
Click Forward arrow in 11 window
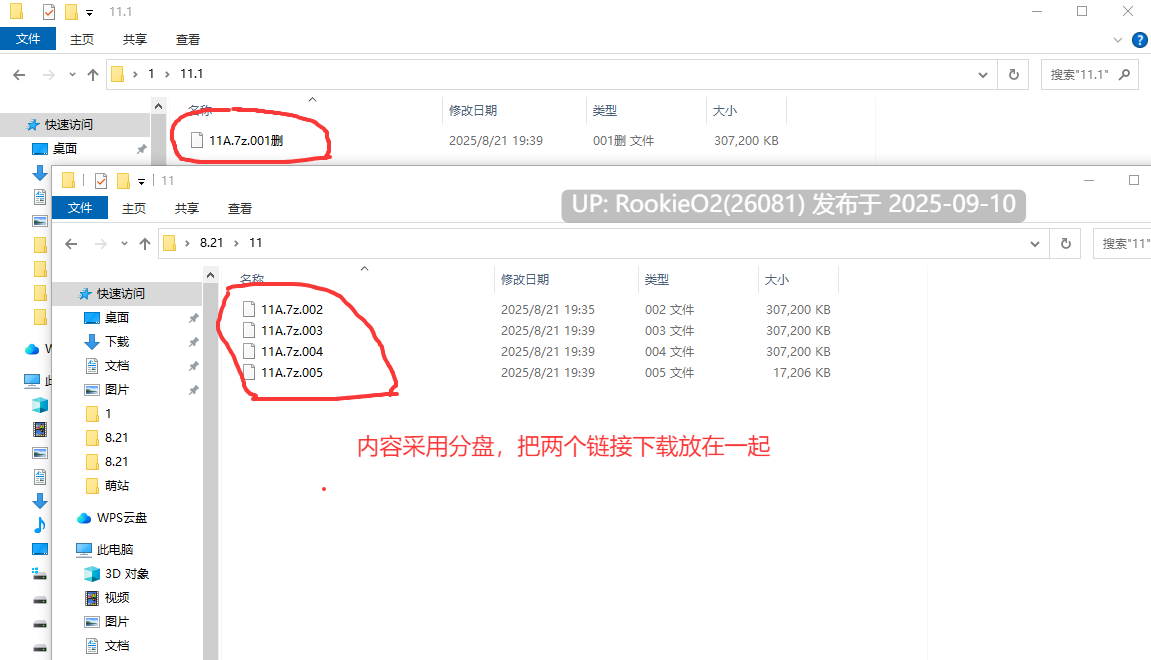click(x=101, y=243)
